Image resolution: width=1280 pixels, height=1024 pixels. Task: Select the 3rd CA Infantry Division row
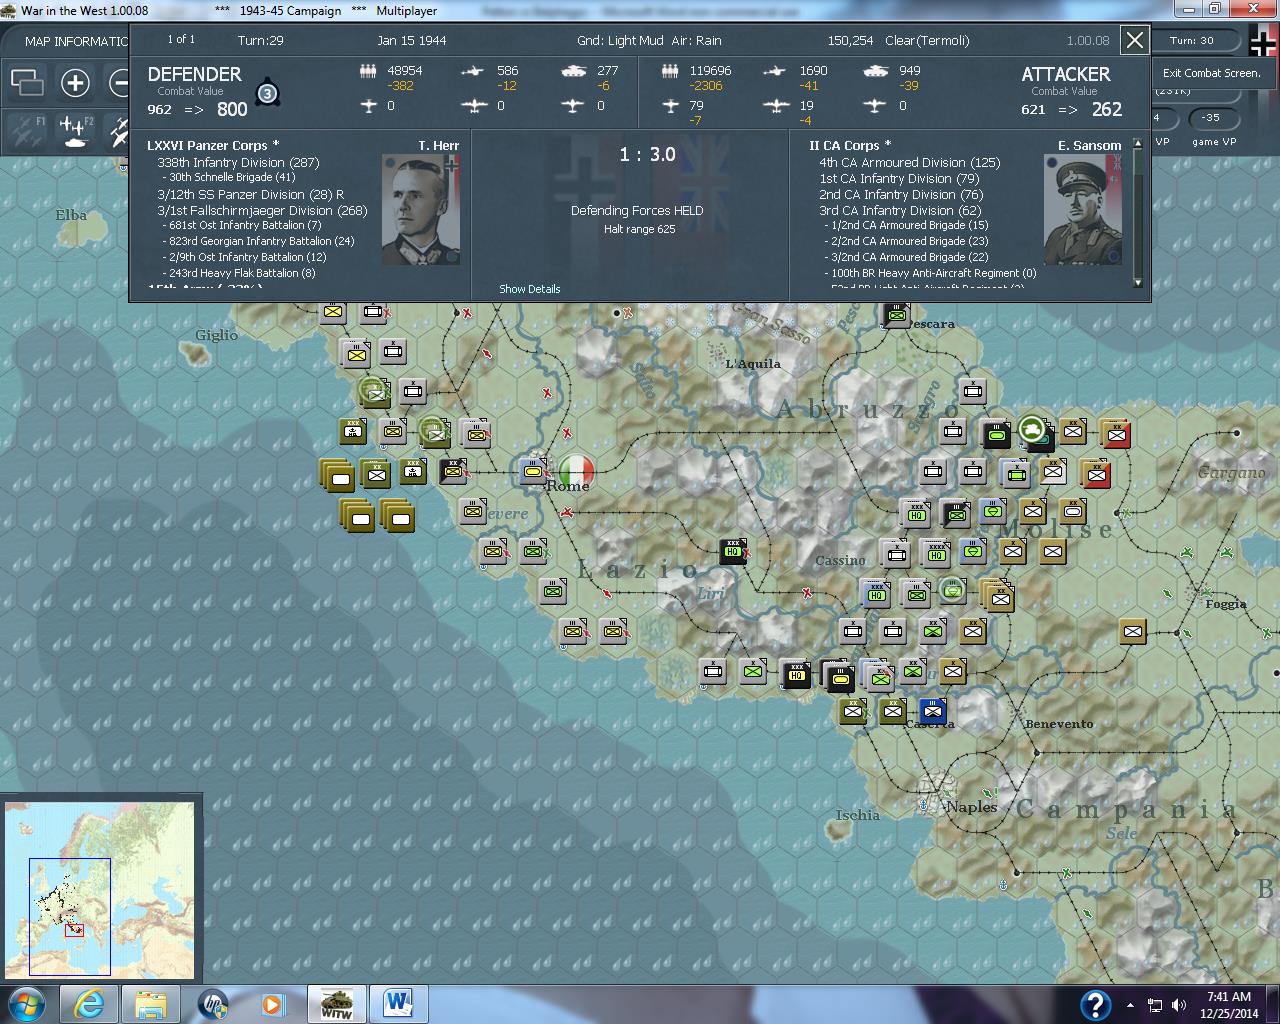900,211
